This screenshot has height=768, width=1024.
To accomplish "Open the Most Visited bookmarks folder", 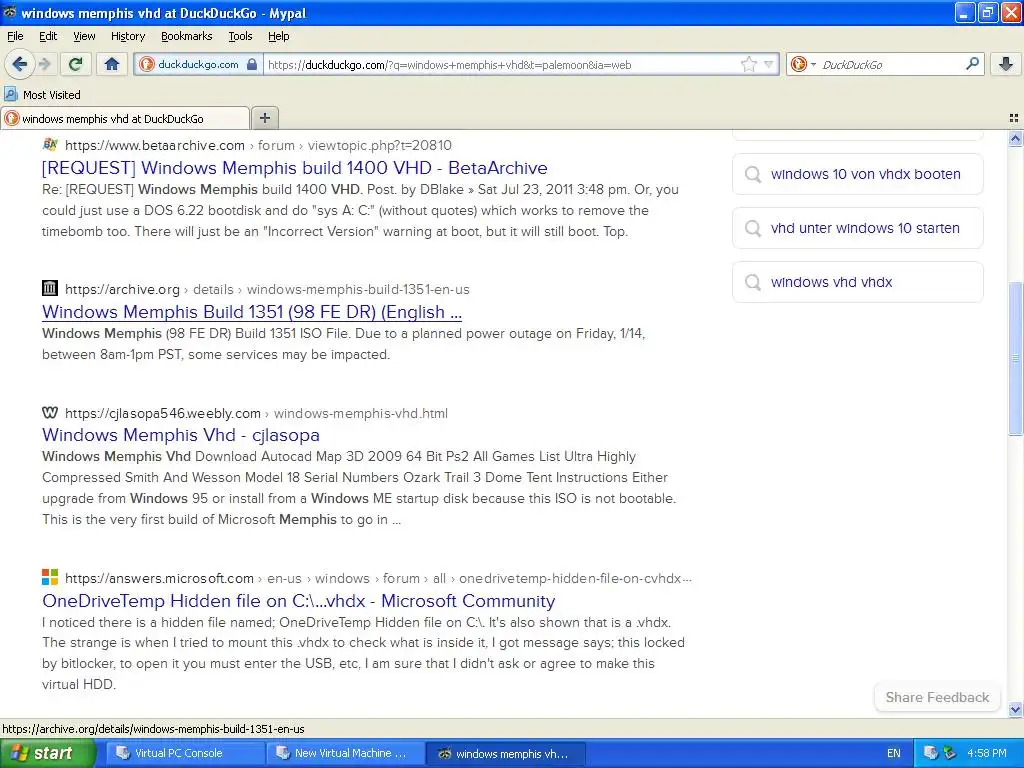I will coord(42,95).
